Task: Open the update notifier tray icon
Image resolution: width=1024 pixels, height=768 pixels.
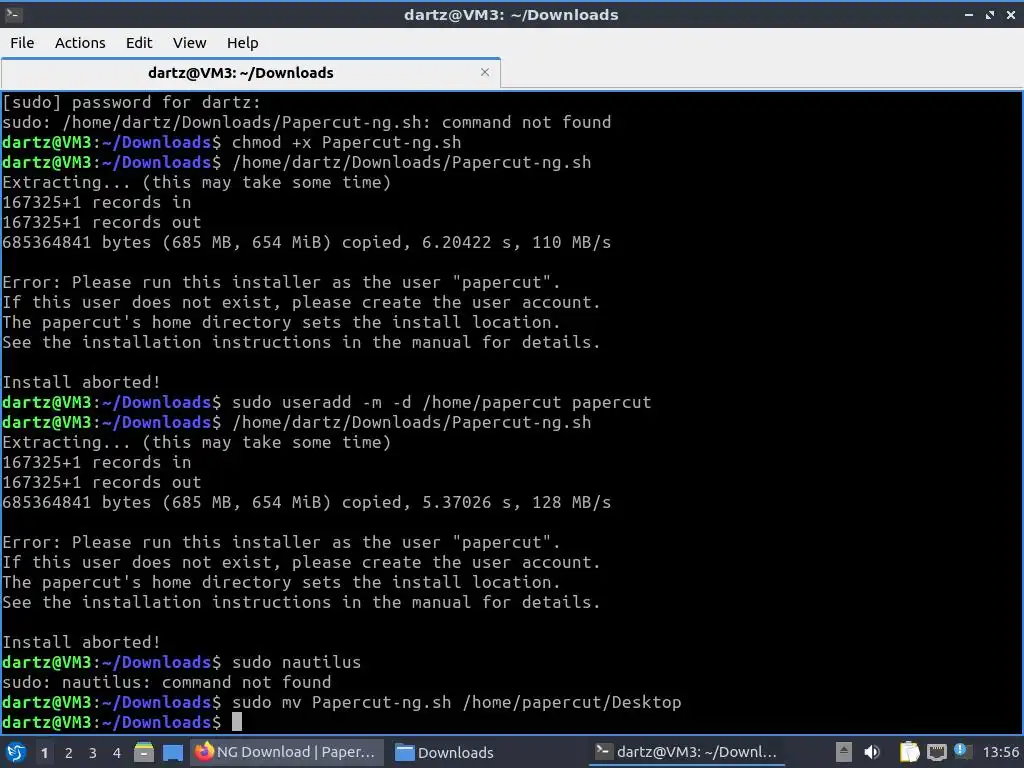Action: click(x=962, y=751)
